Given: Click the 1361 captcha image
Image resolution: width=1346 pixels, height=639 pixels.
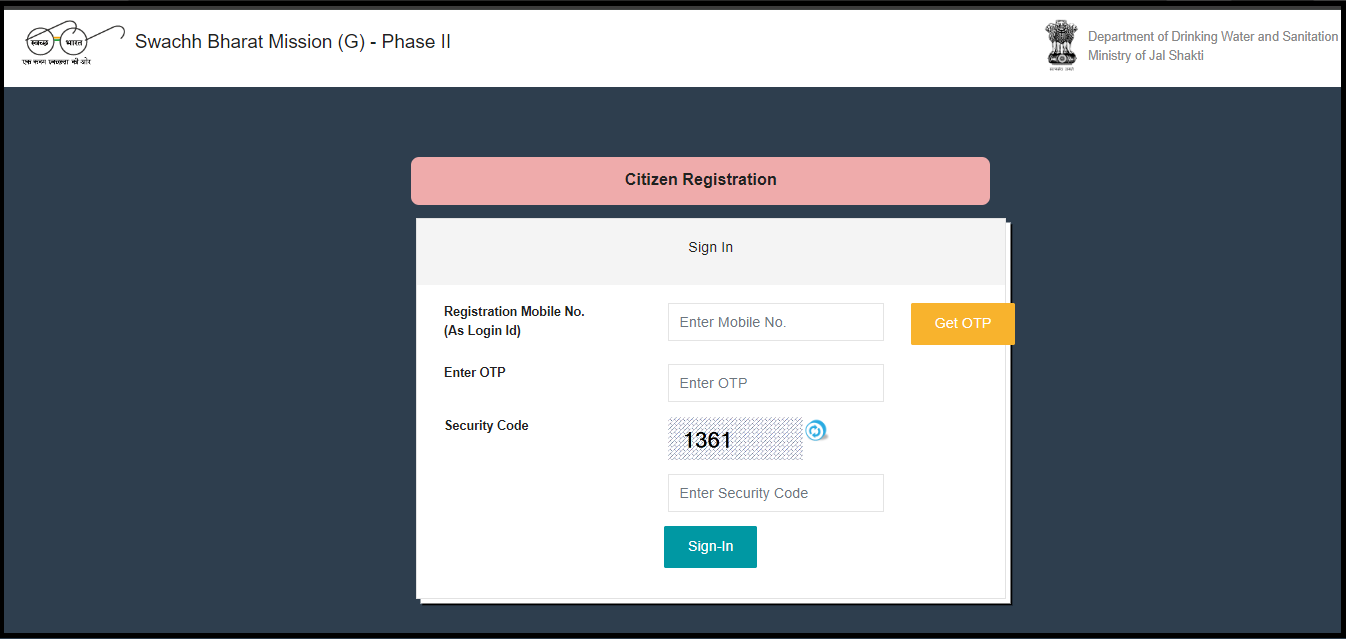Looking at the screenshot, I should click(x=735, y=439).
